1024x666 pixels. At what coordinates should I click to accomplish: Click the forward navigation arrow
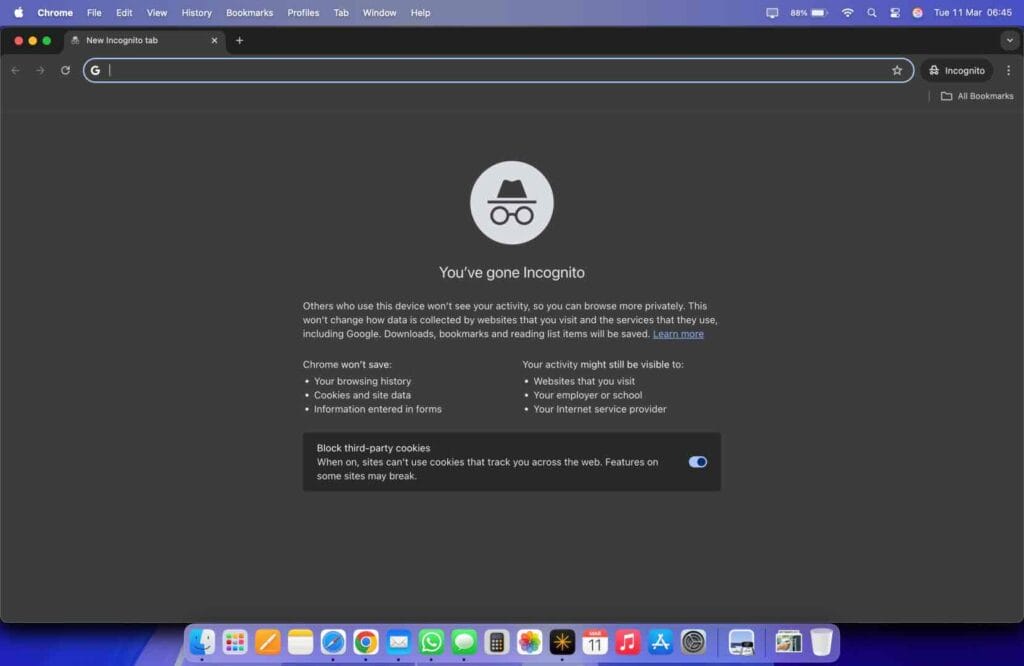[x=40, y=71]
